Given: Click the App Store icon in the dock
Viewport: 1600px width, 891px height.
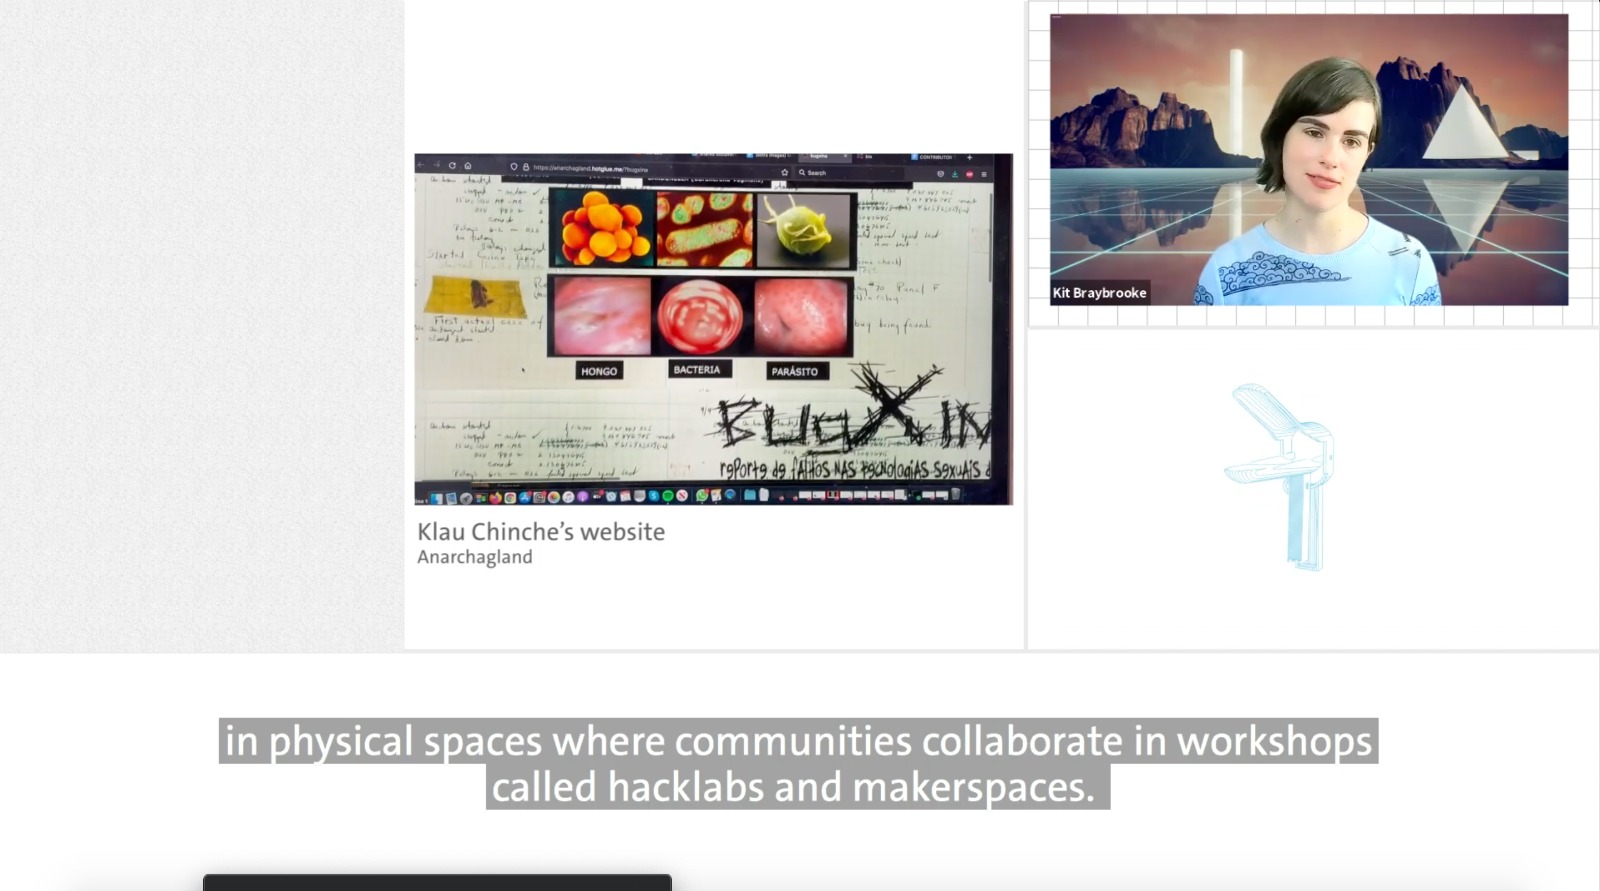Looking at the screenshot, I should [524, 497].
